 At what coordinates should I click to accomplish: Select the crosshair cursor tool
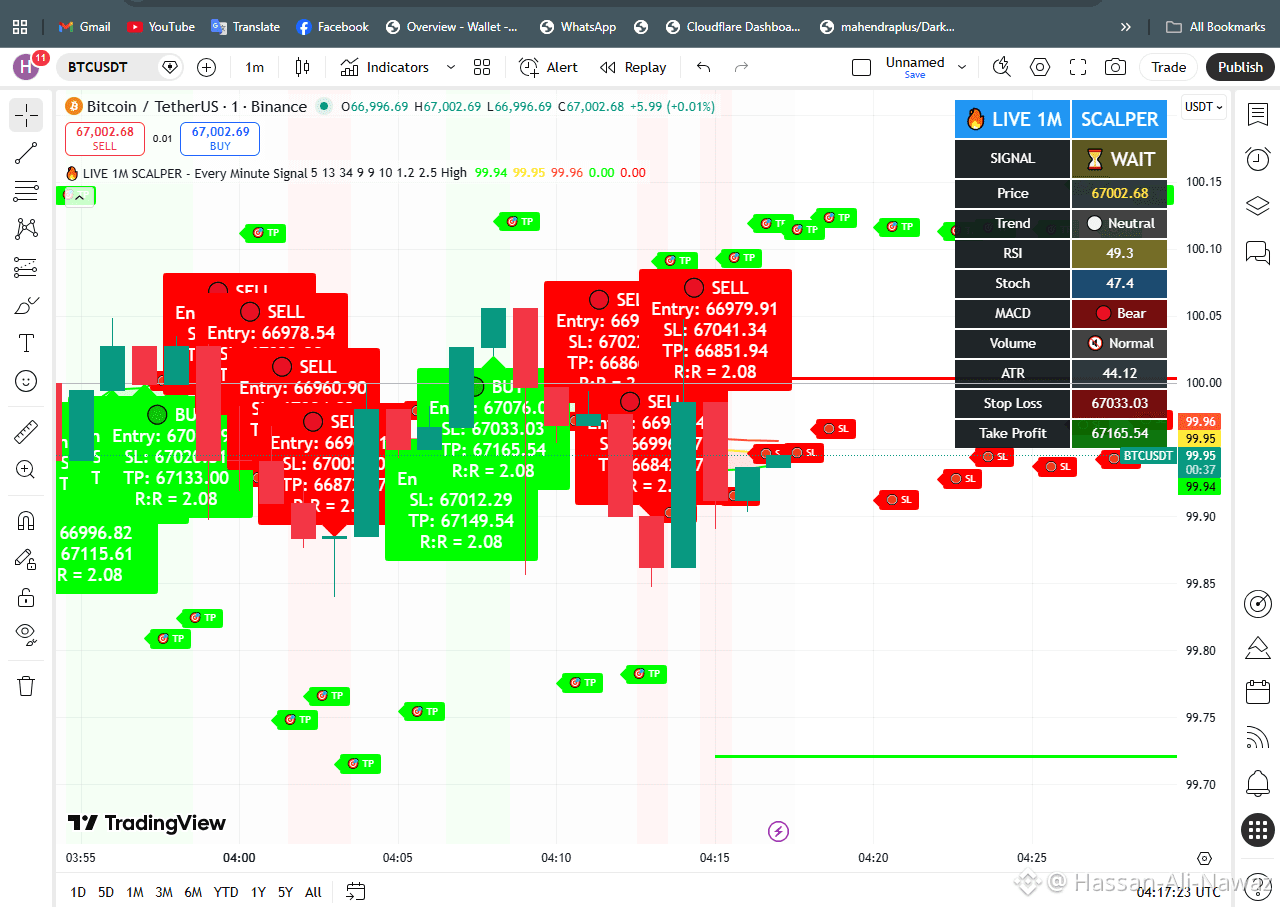pos(26,116)
